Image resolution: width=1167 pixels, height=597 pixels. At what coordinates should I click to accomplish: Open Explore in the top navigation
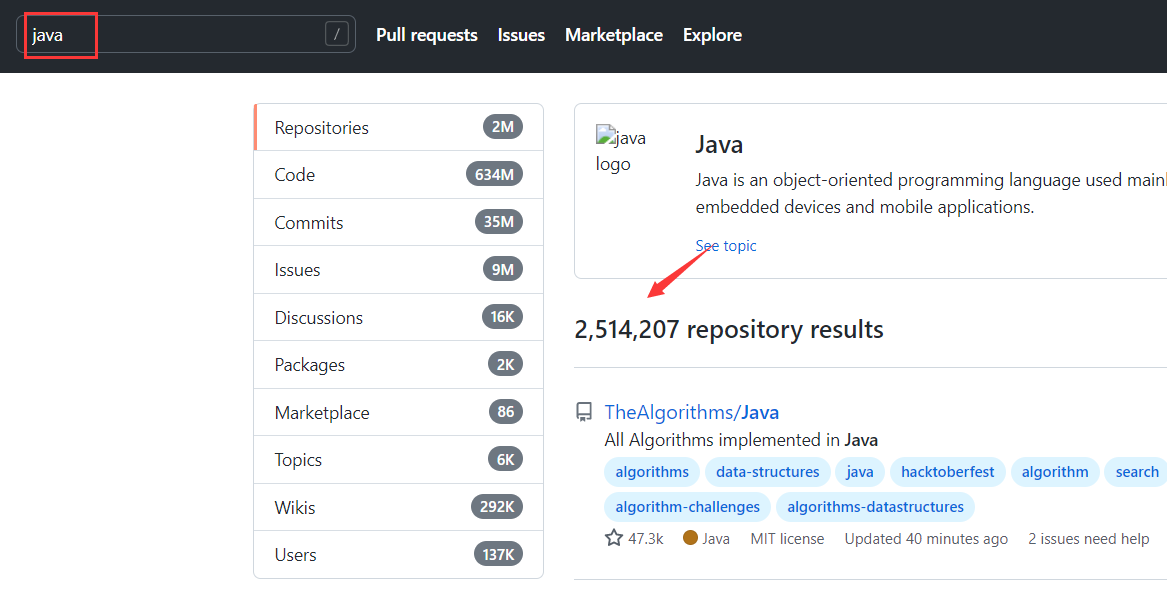712,35
